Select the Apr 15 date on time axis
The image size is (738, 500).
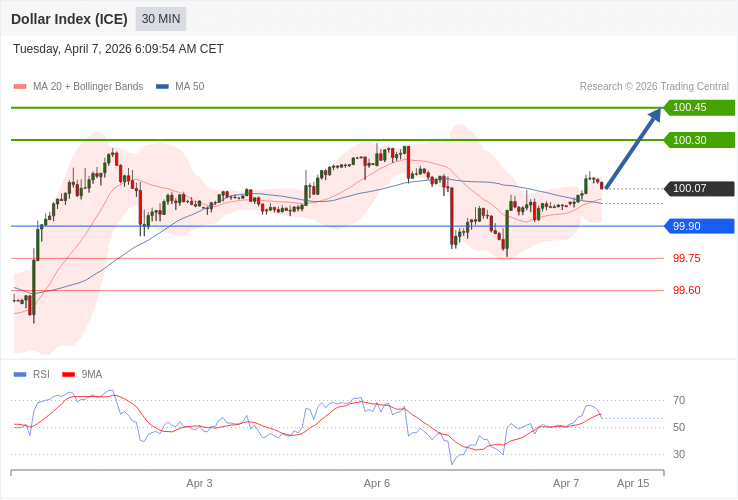633,483
